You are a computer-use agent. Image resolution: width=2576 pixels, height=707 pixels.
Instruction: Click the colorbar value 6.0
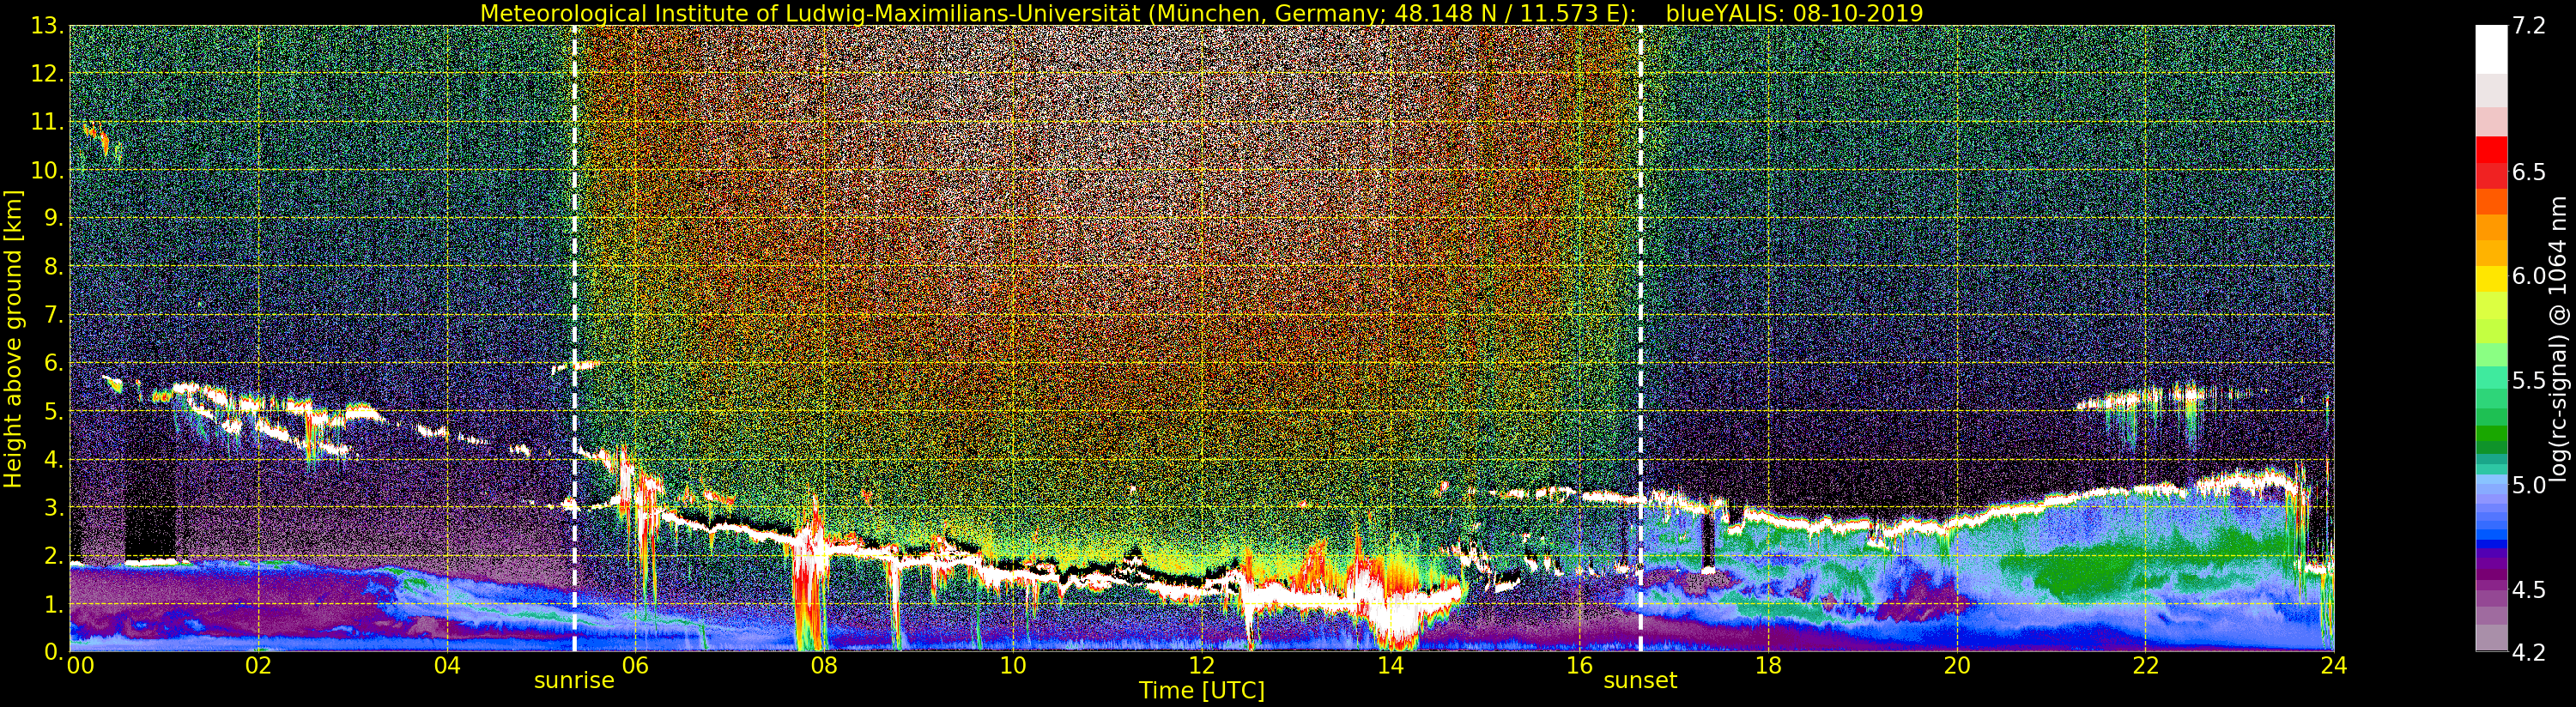(2529, 276)
